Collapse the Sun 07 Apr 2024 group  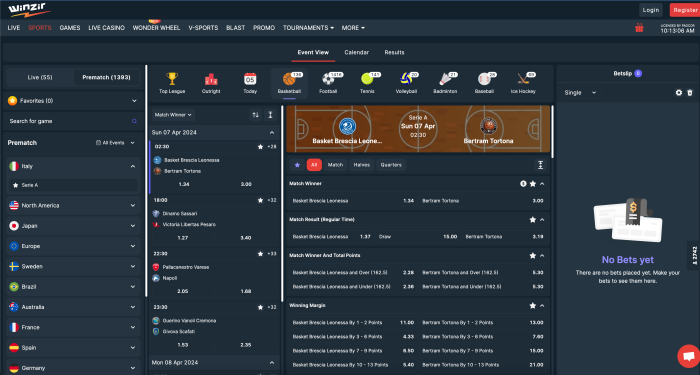click(x=272, y=133)
